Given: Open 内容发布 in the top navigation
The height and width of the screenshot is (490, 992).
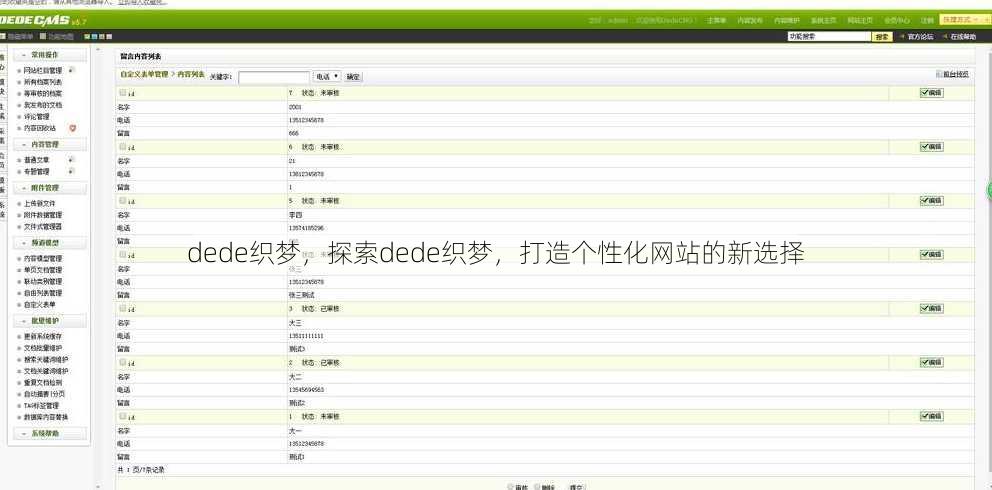Looking at the screenshot, I should click(x=750, y=20).
